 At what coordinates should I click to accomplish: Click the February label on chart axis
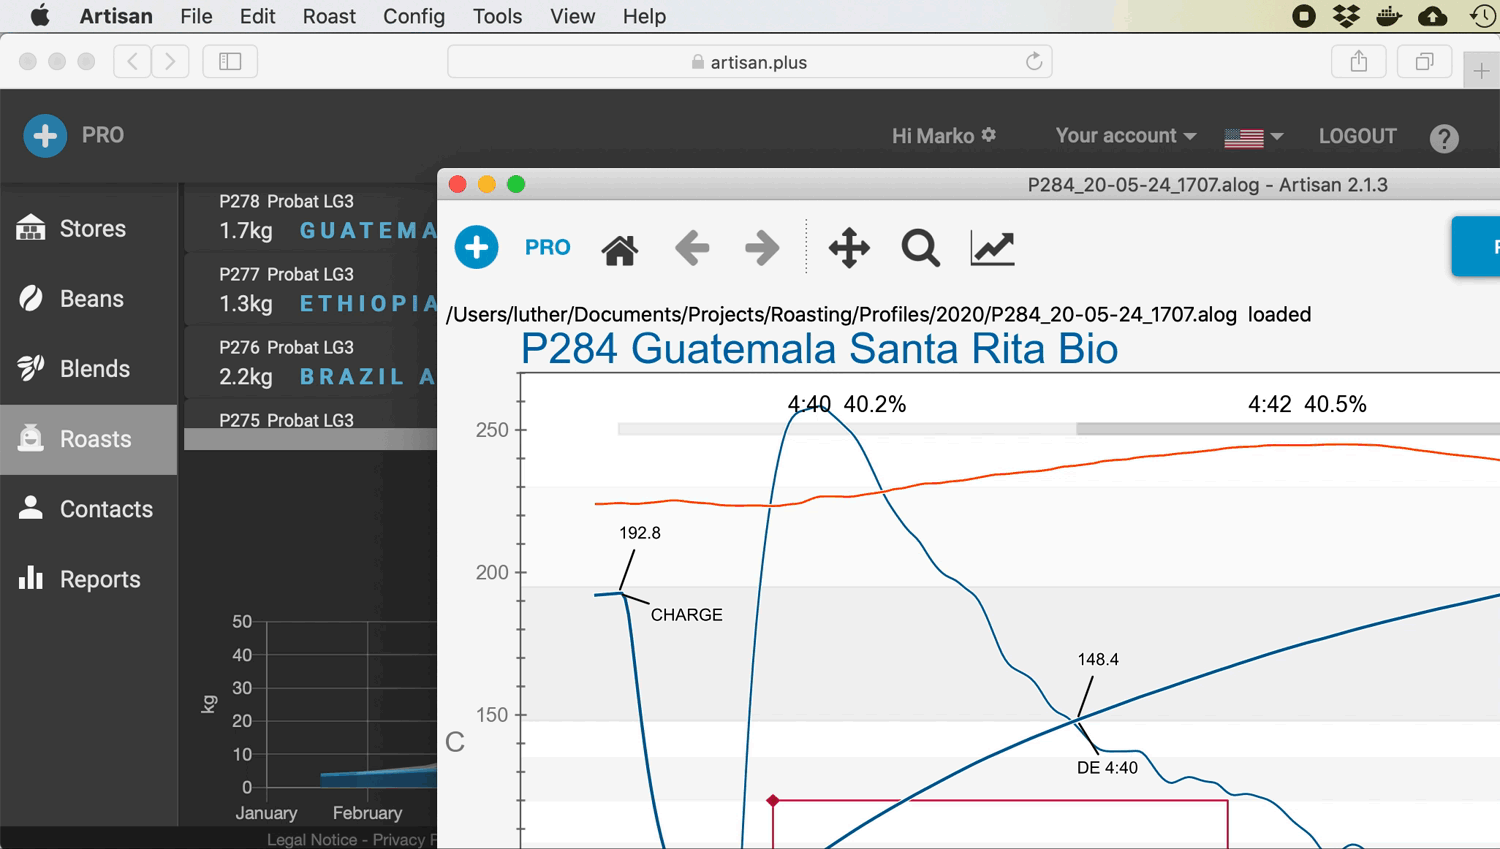(367, 813)
